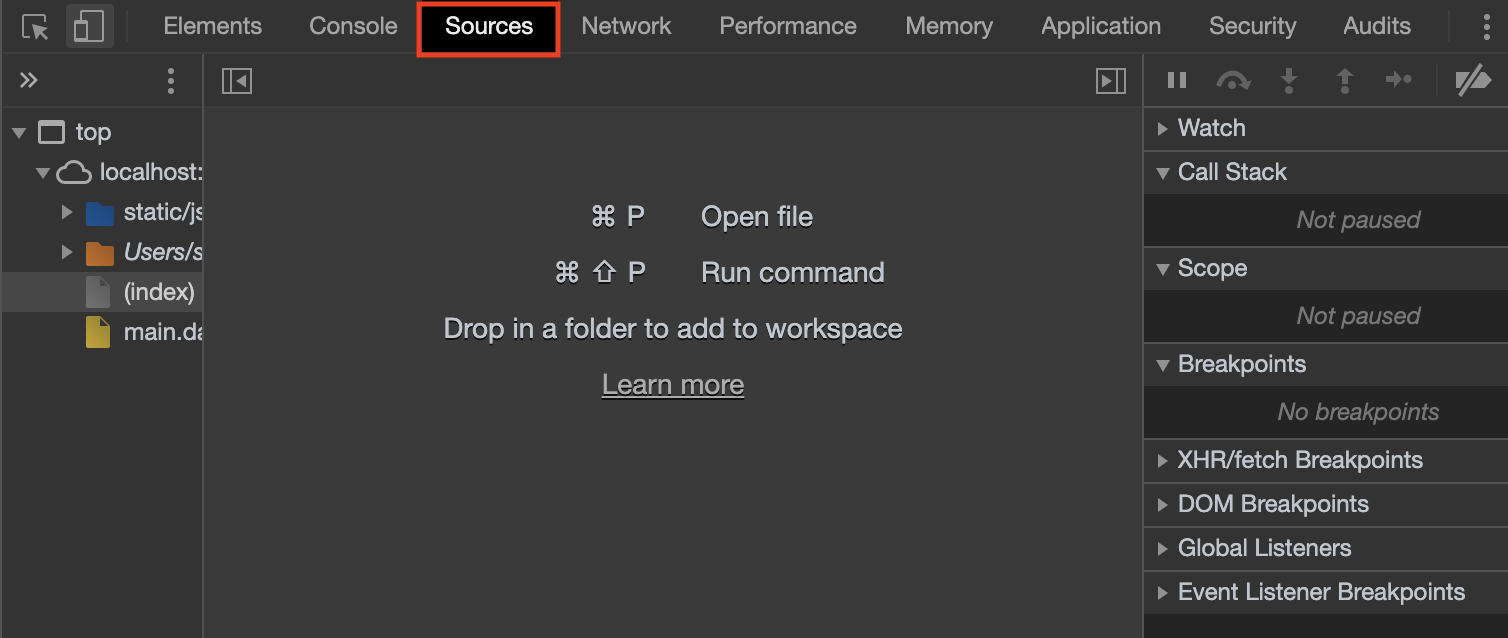
Task: Open the navigator's three-dot options menu
Action: click(x=171, y=80)
